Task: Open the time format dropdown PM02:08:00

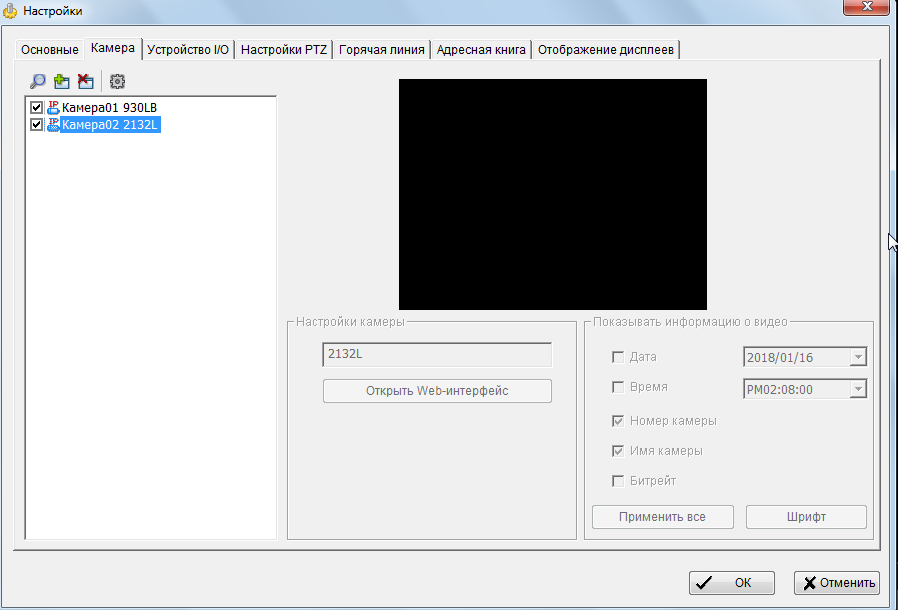Action: 857,389
